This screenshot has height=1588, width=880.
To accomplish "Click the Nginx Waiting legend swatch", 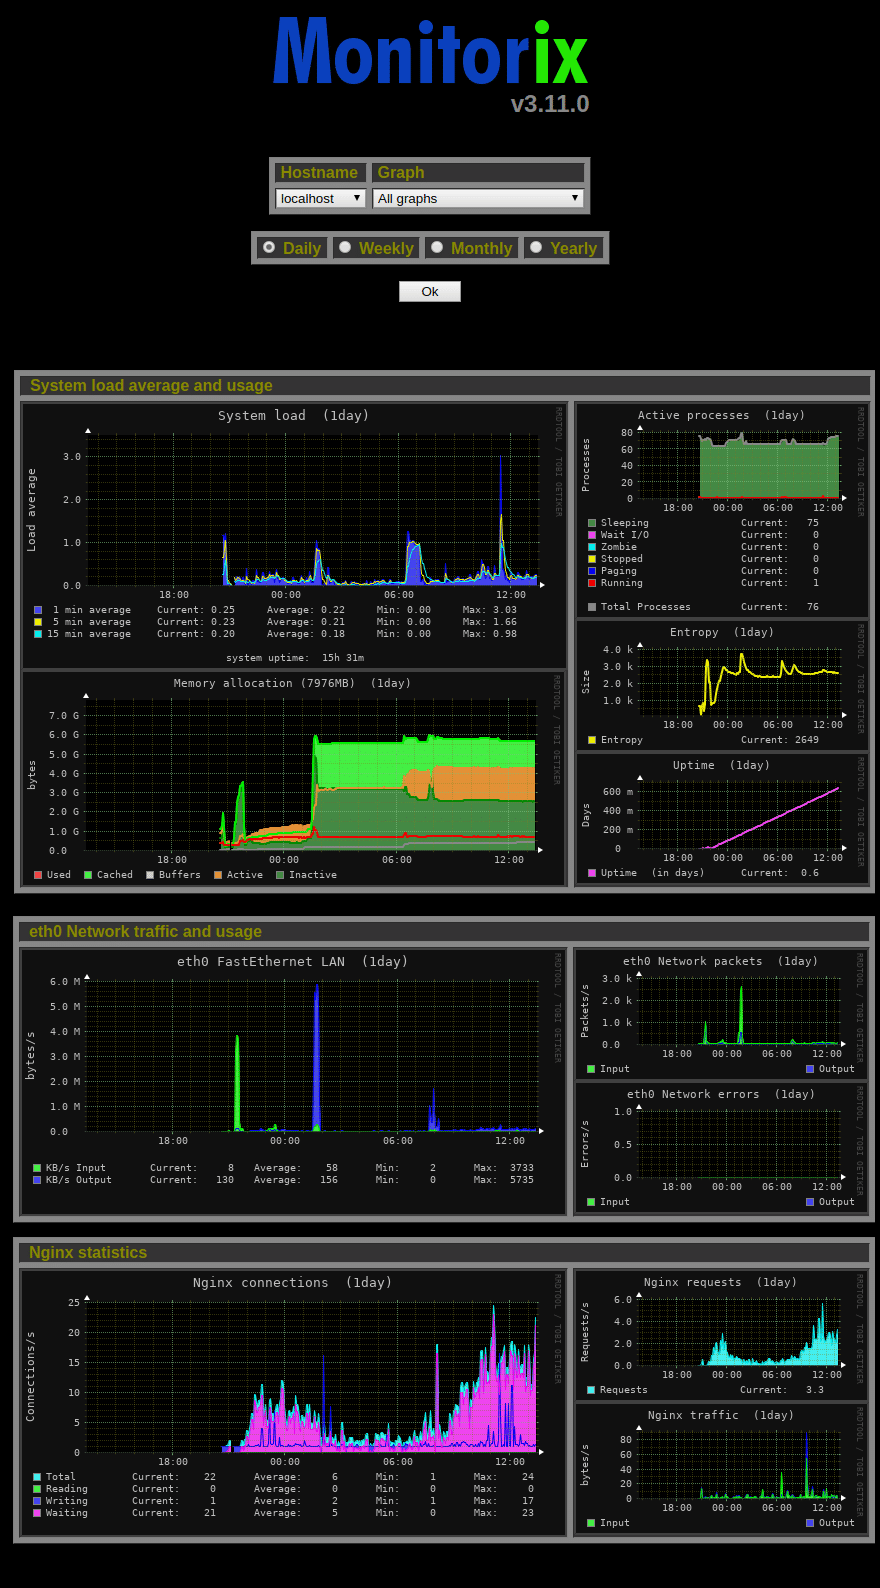I will (37, 1513).
